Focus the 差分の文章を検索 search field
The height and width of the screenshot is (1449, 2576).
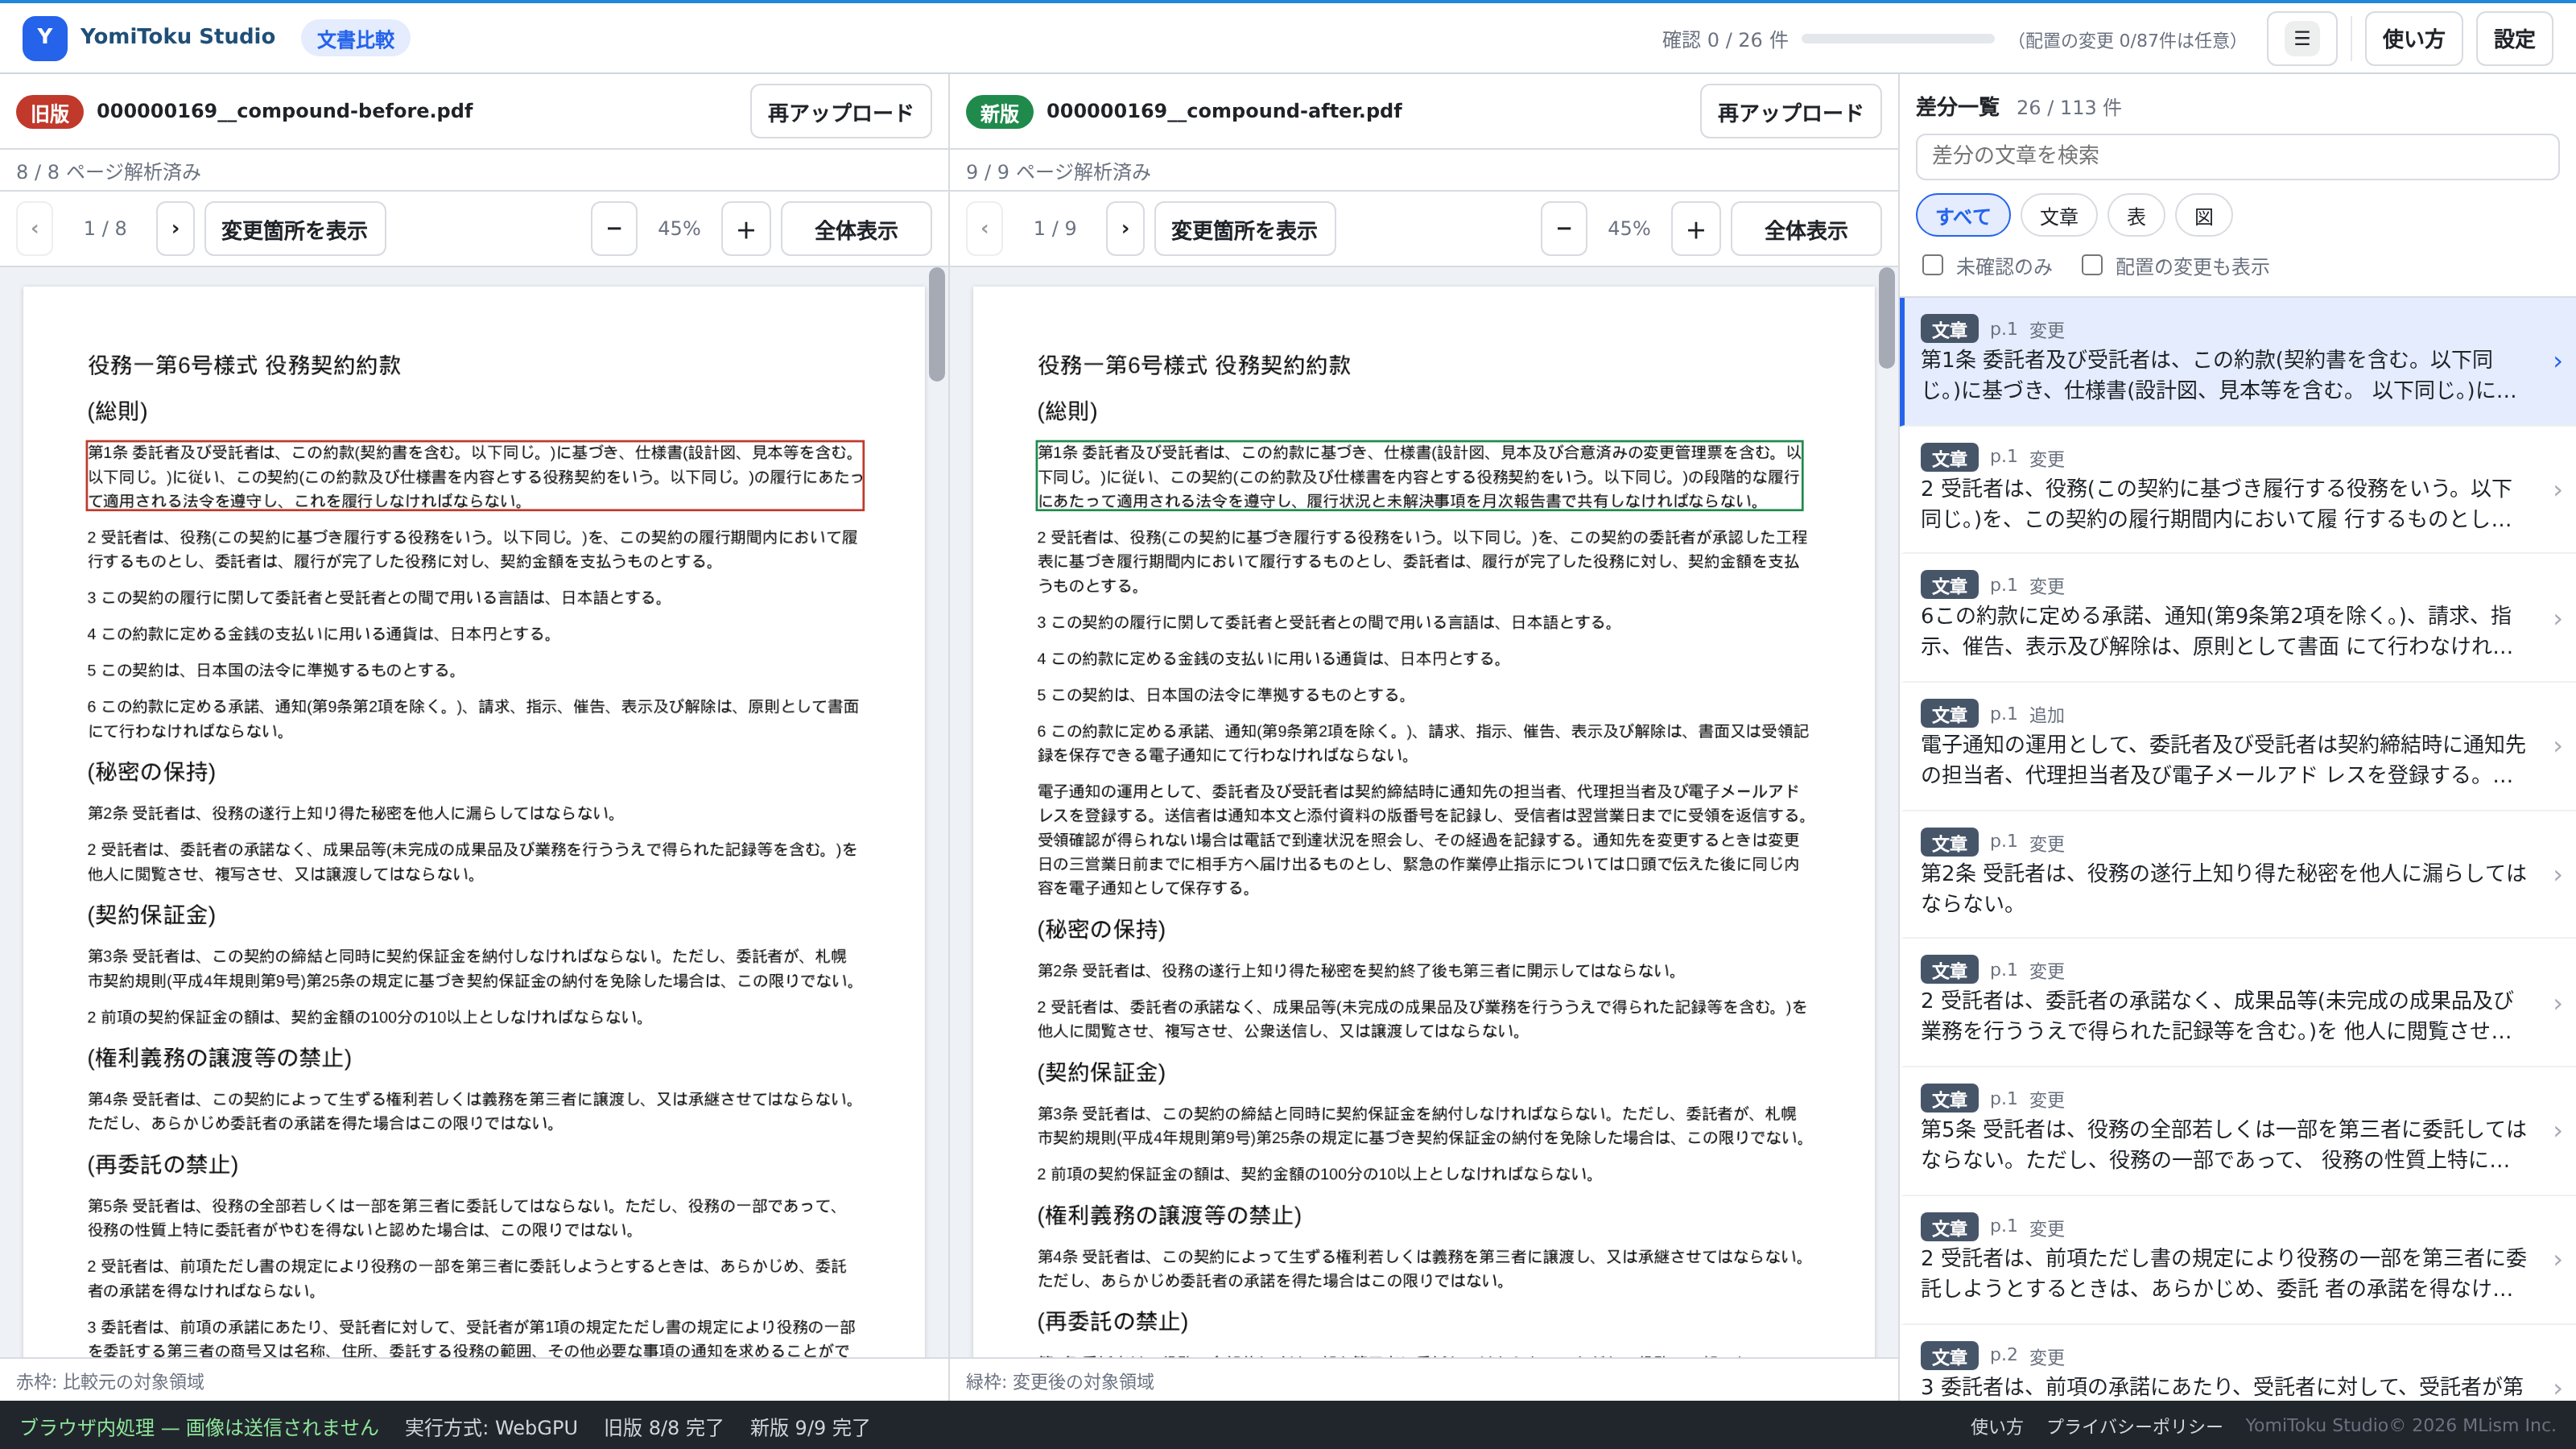click(2237, 156)
